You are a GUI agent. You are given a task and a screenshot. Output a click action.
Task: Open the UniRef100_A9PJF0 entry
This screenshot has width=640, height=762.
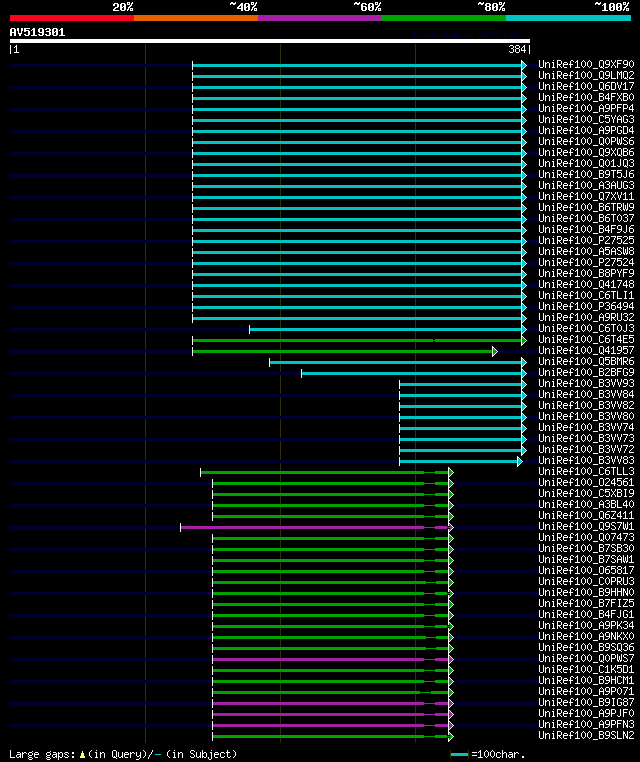point(586,713)
